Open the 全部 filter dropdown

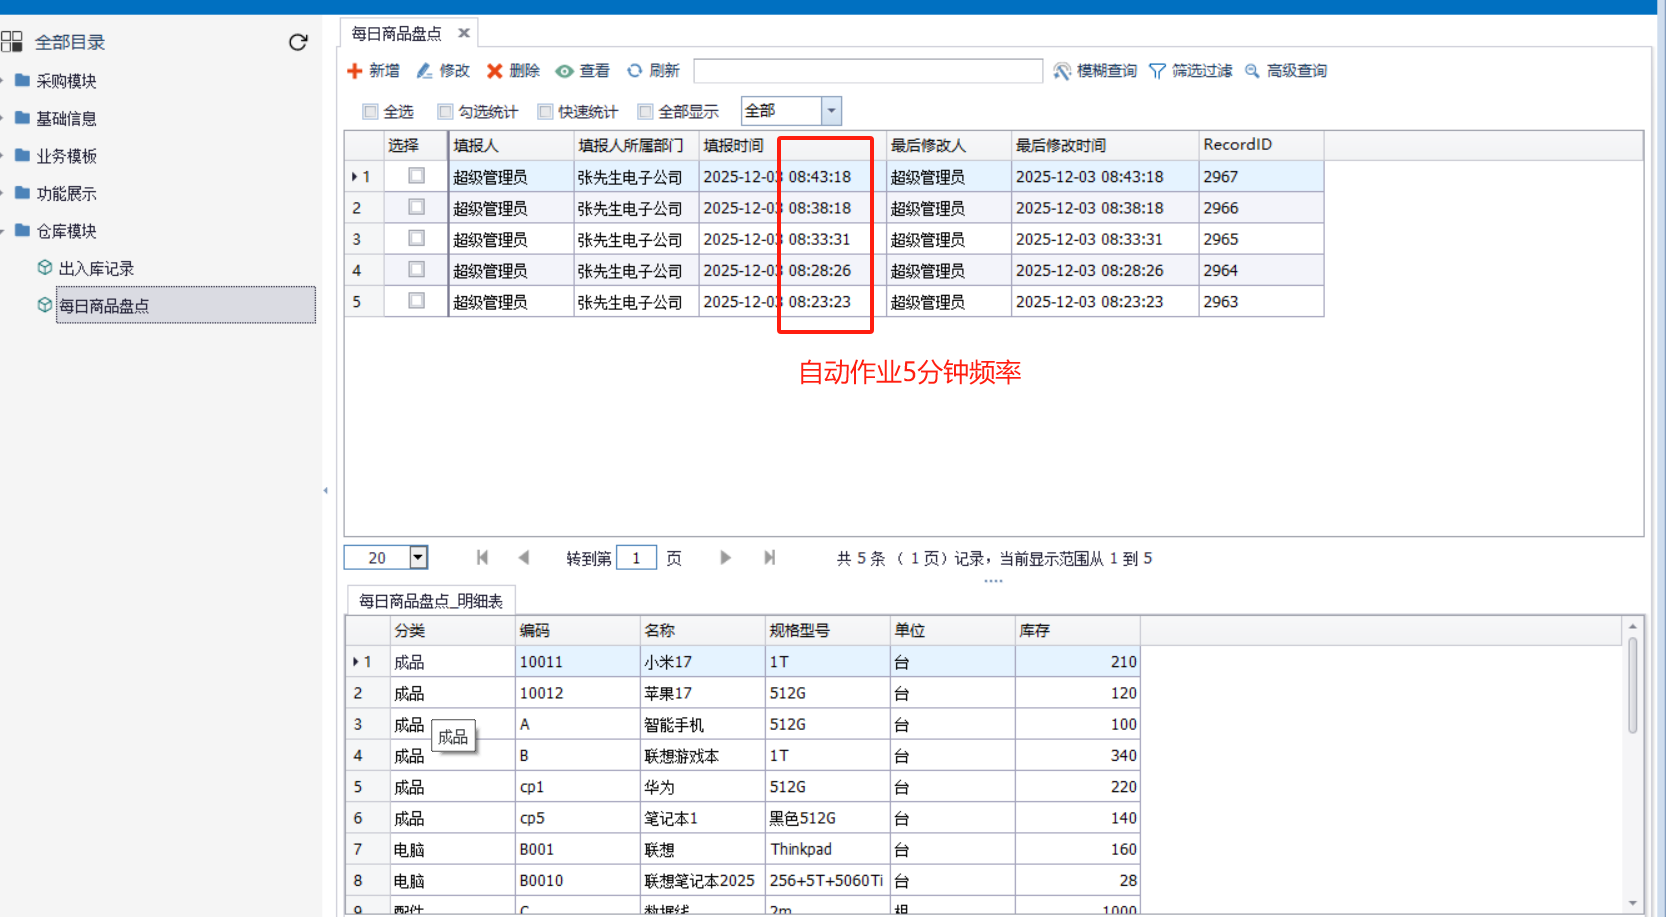831,111
